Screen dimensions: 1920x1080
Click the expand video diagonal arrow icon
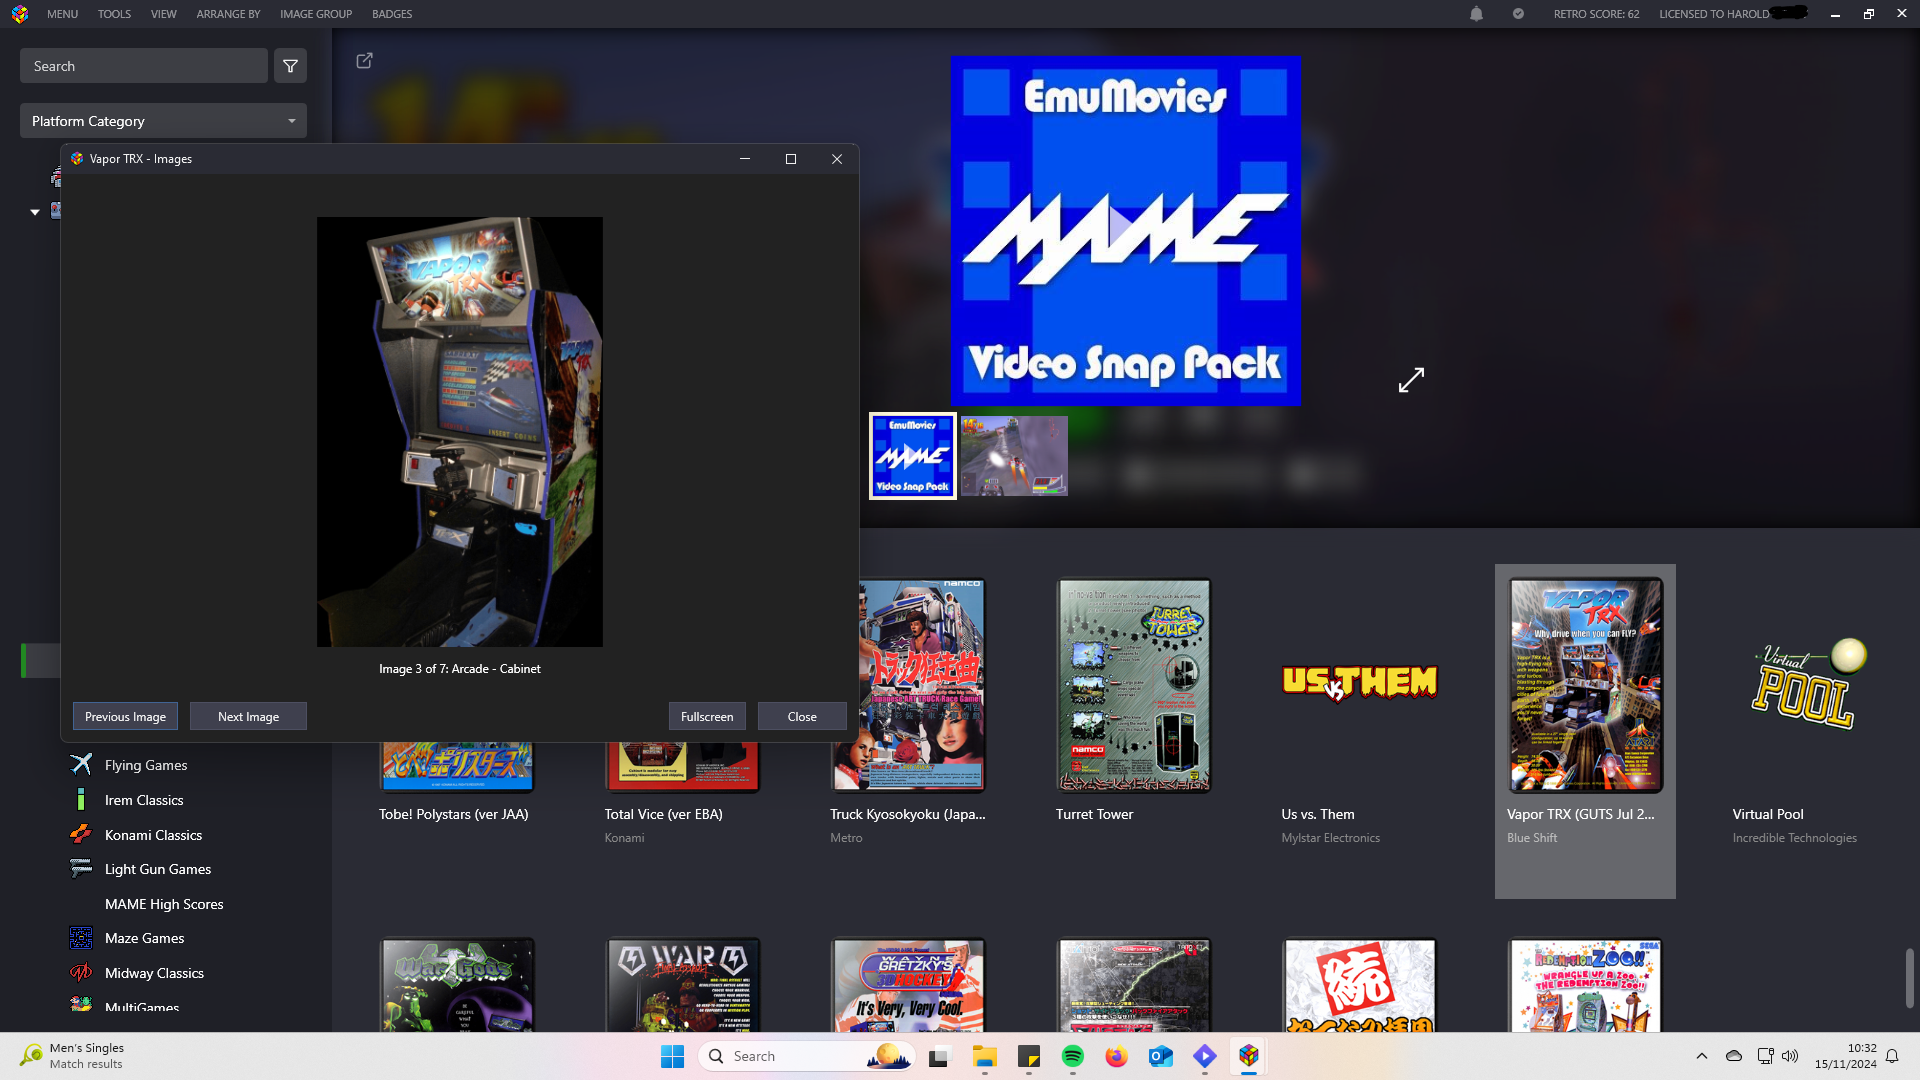[x=1411, y=380]
